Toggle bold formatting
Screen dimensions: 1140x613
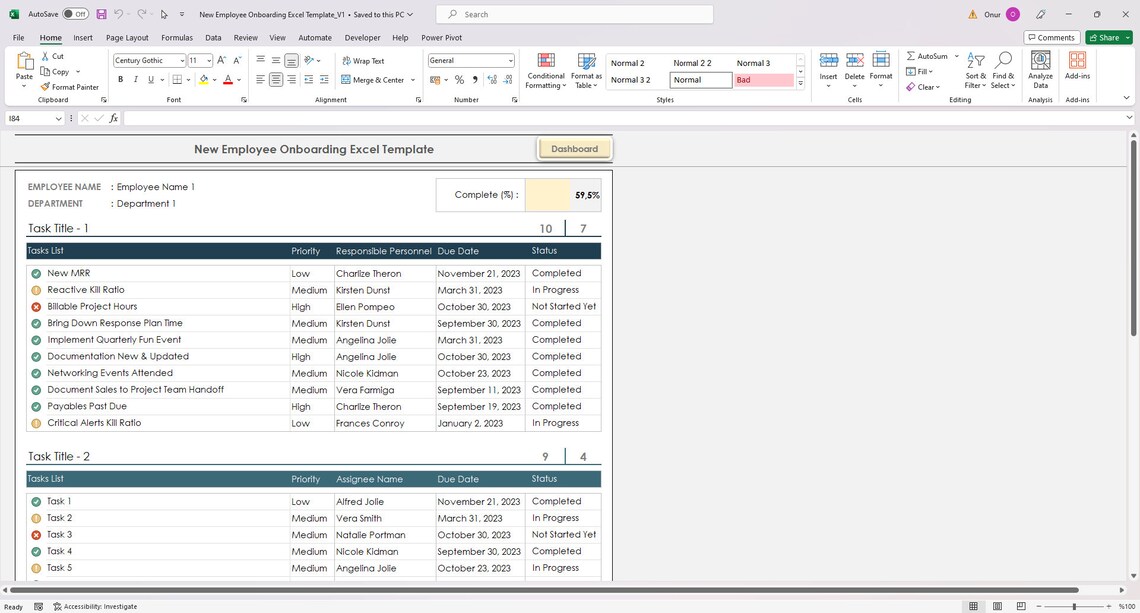(120, 80)
